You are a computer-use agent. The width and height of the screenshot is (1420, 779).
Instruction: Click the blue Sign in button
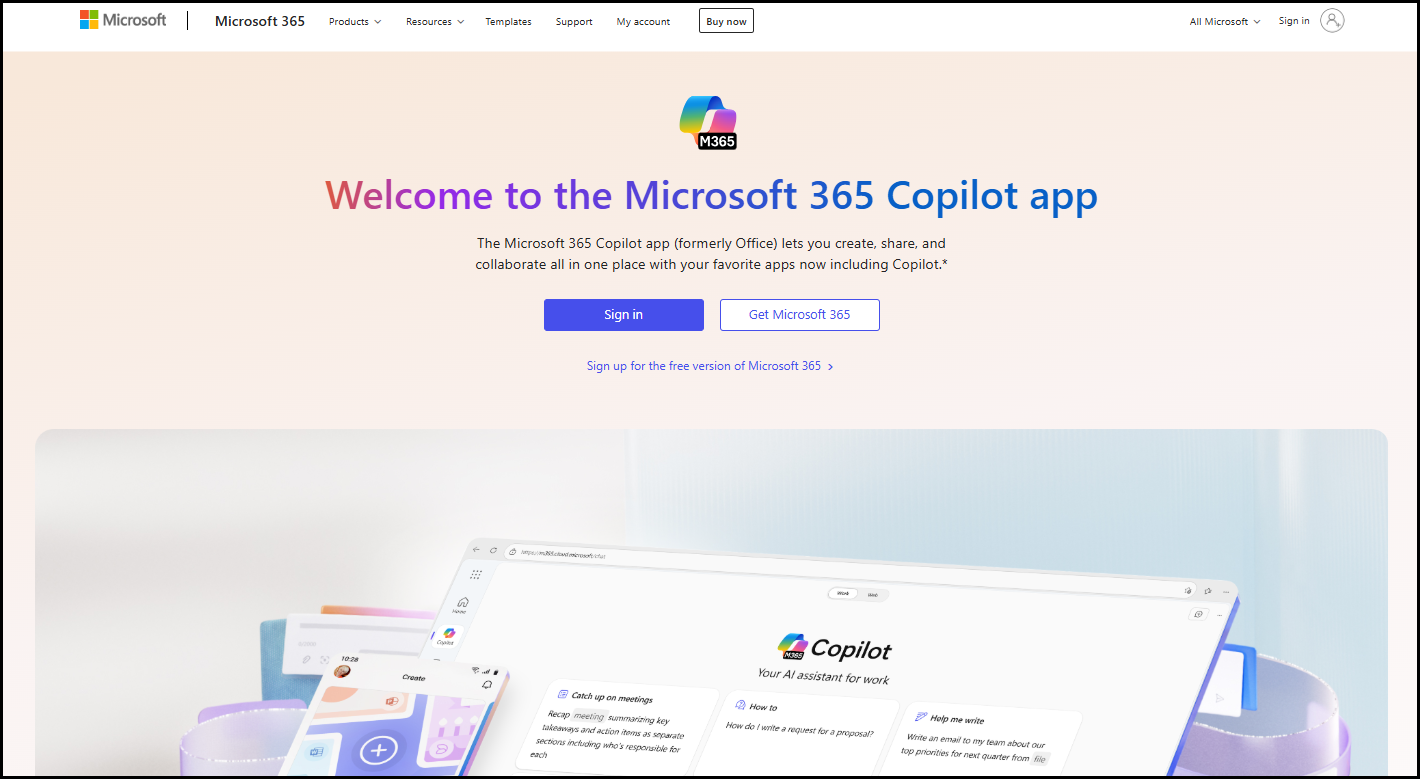[624, 315]
